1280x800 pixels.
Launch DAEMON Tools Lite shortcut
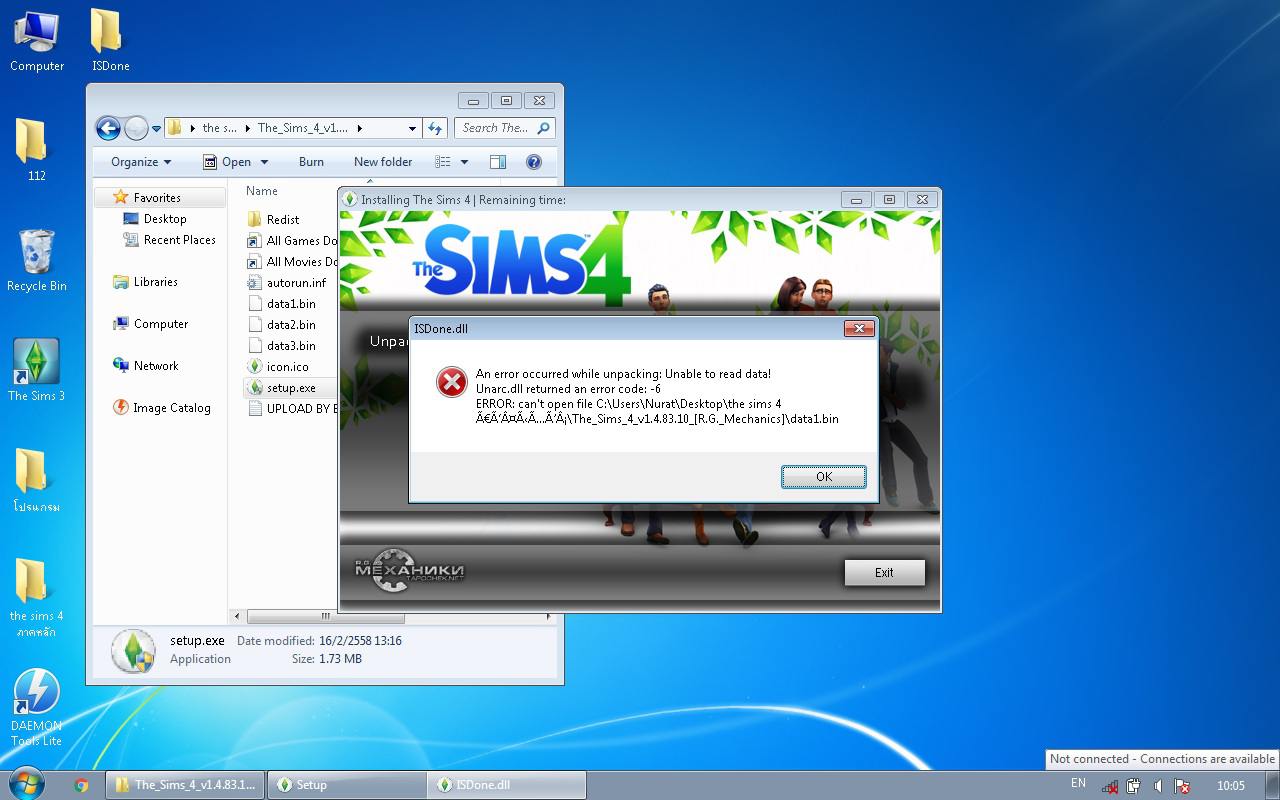click(37, 708)
